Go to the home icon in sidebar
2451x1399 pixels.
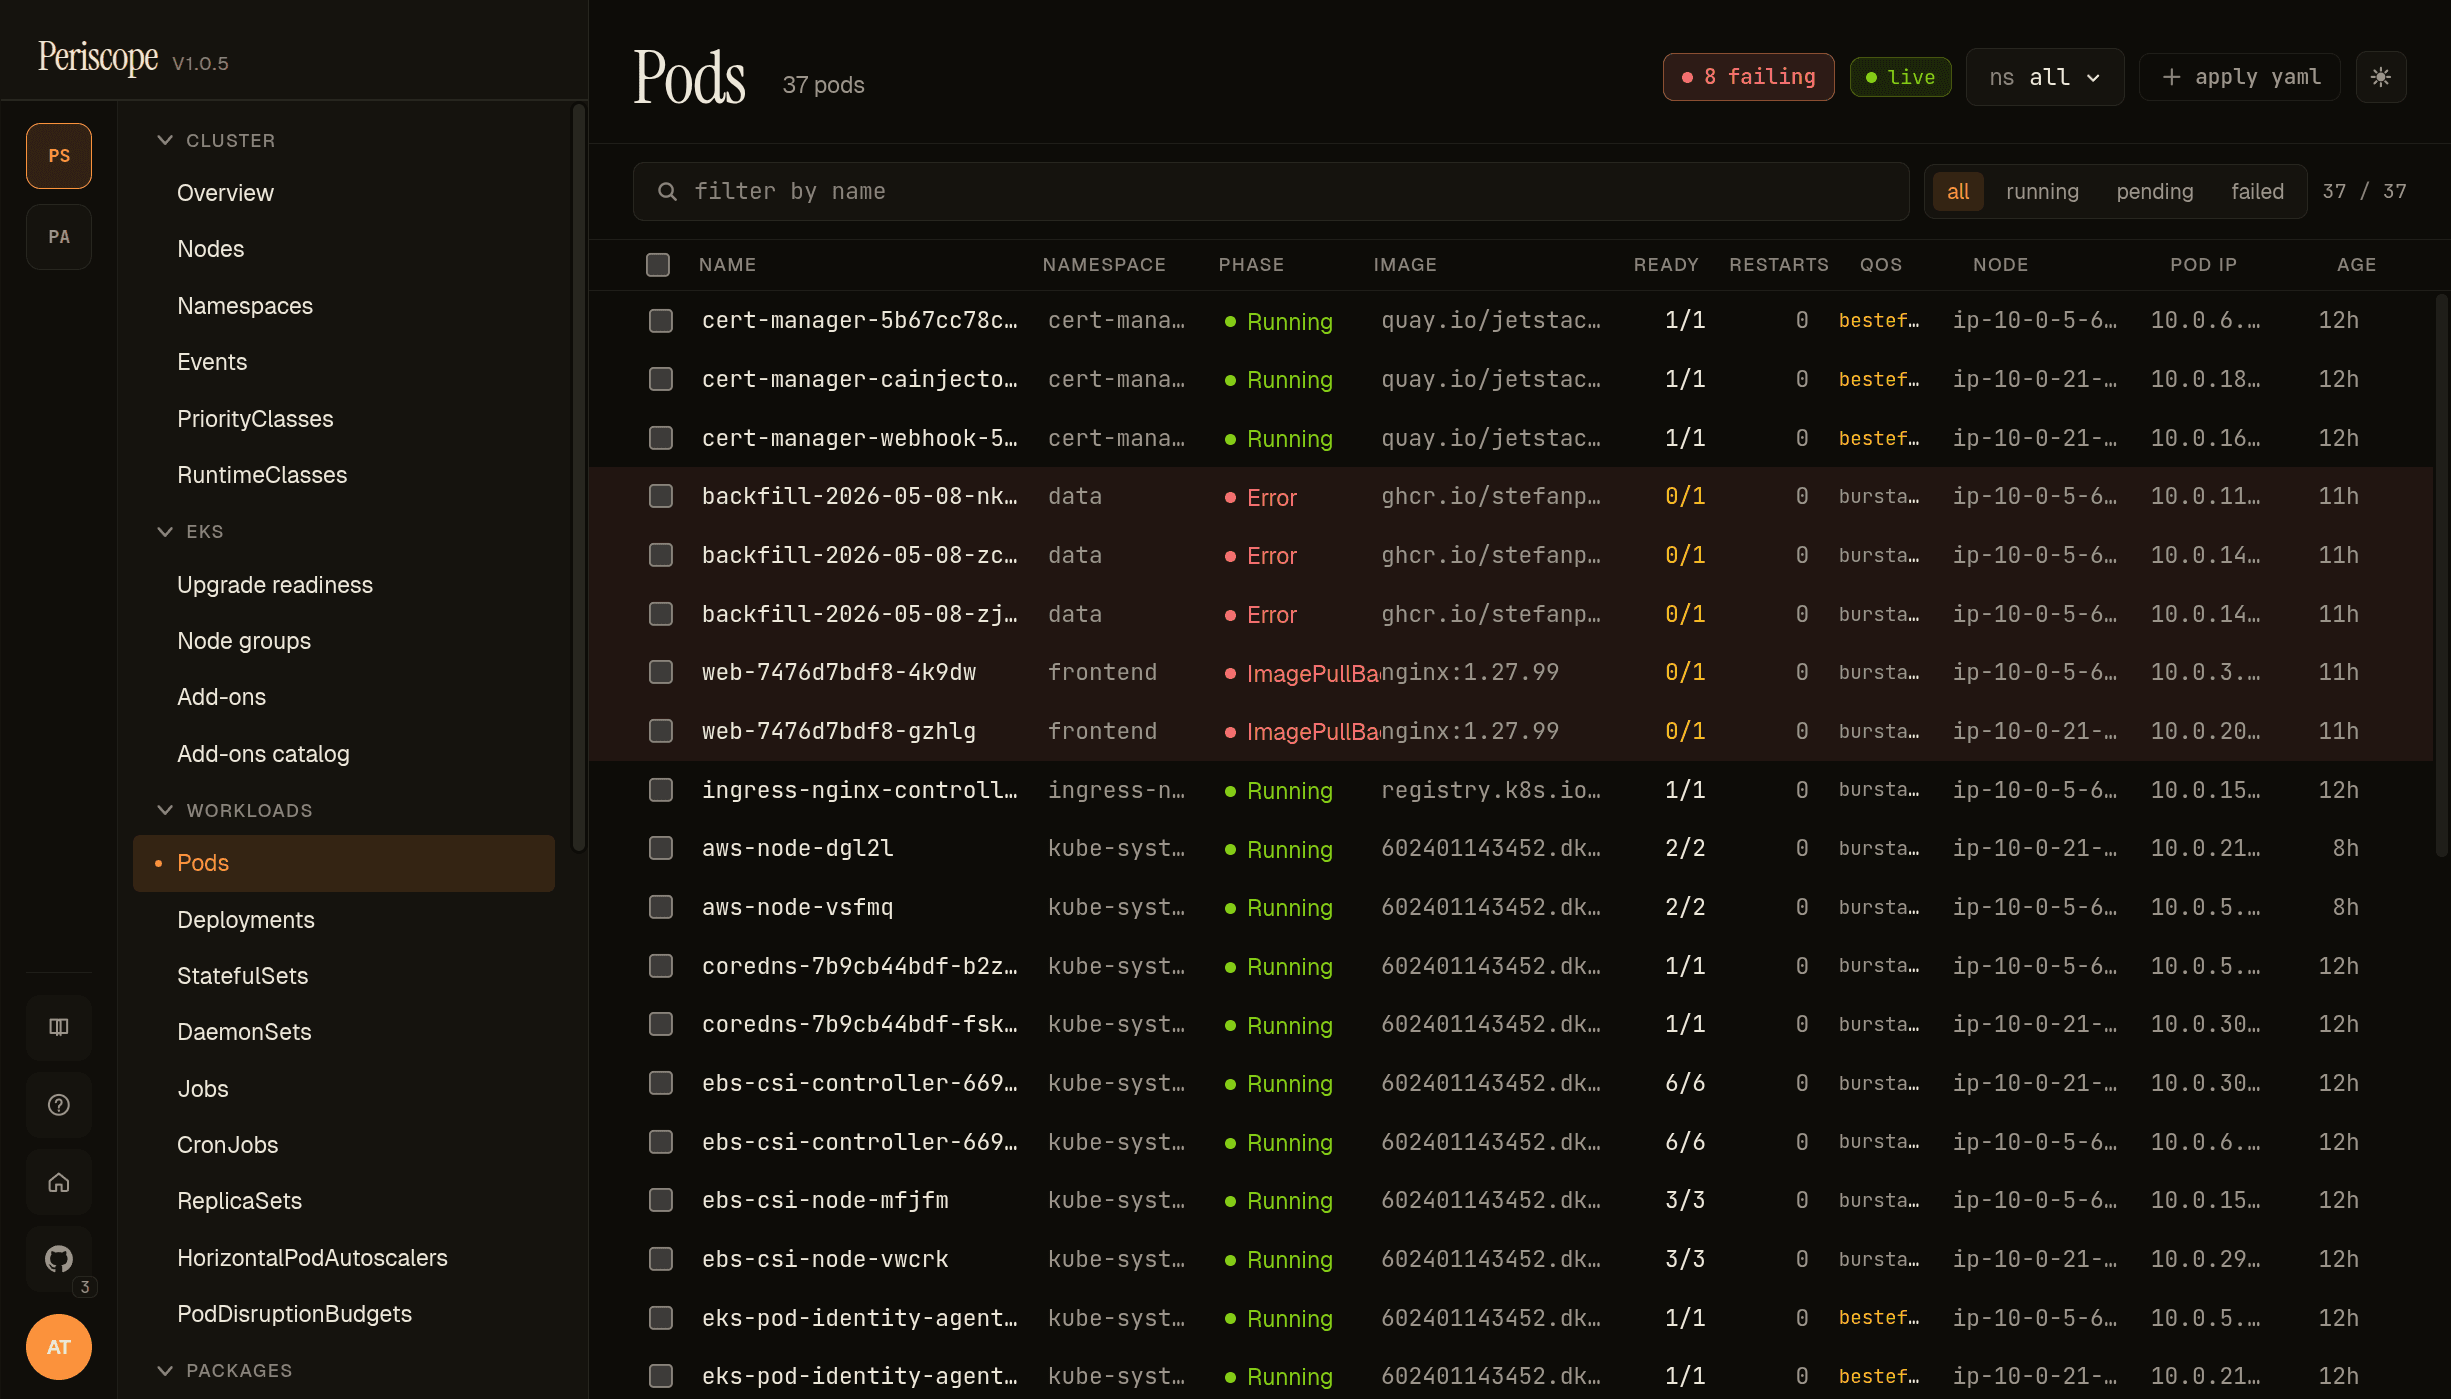pyautogui.click(x=59, y=1183)
